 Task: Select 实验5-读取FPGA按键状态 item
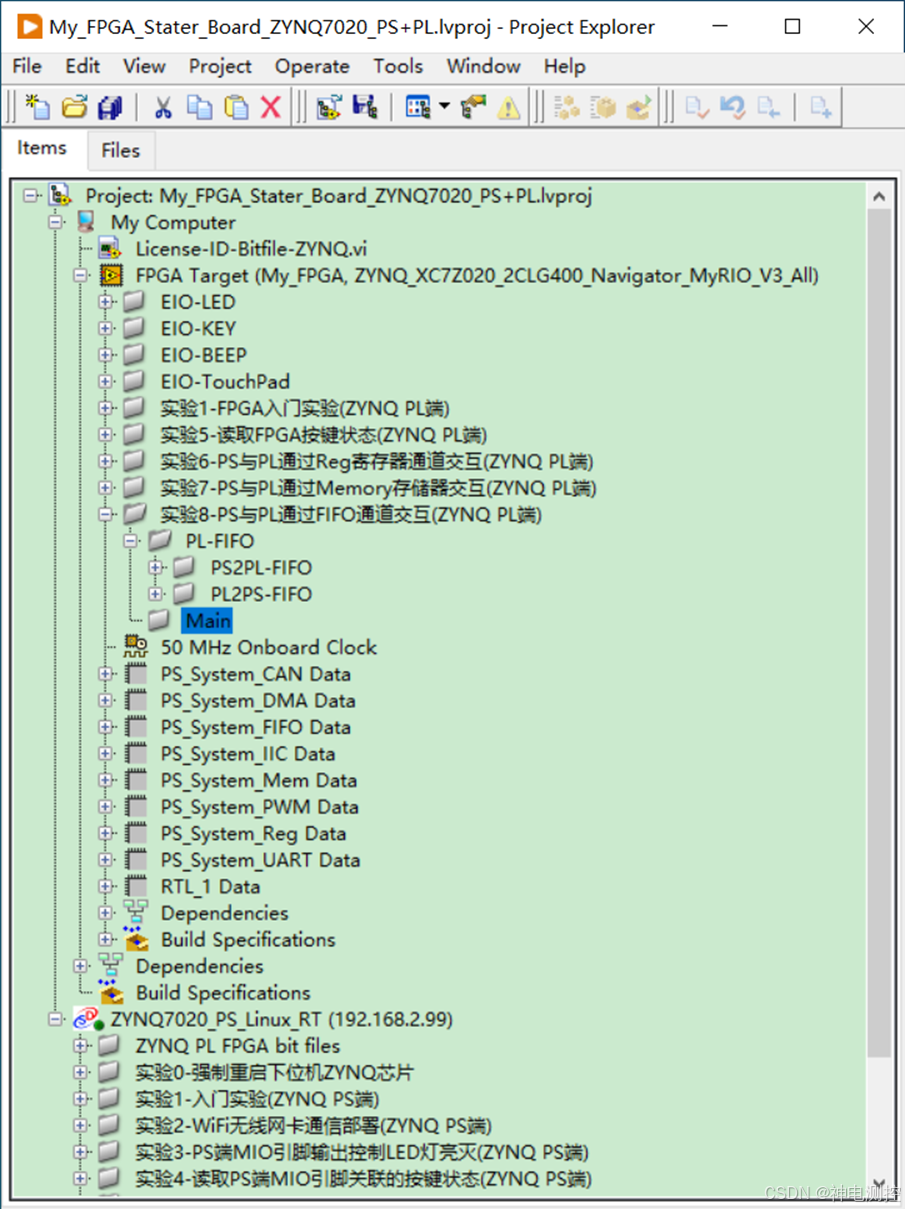click(x=324, y=435)
